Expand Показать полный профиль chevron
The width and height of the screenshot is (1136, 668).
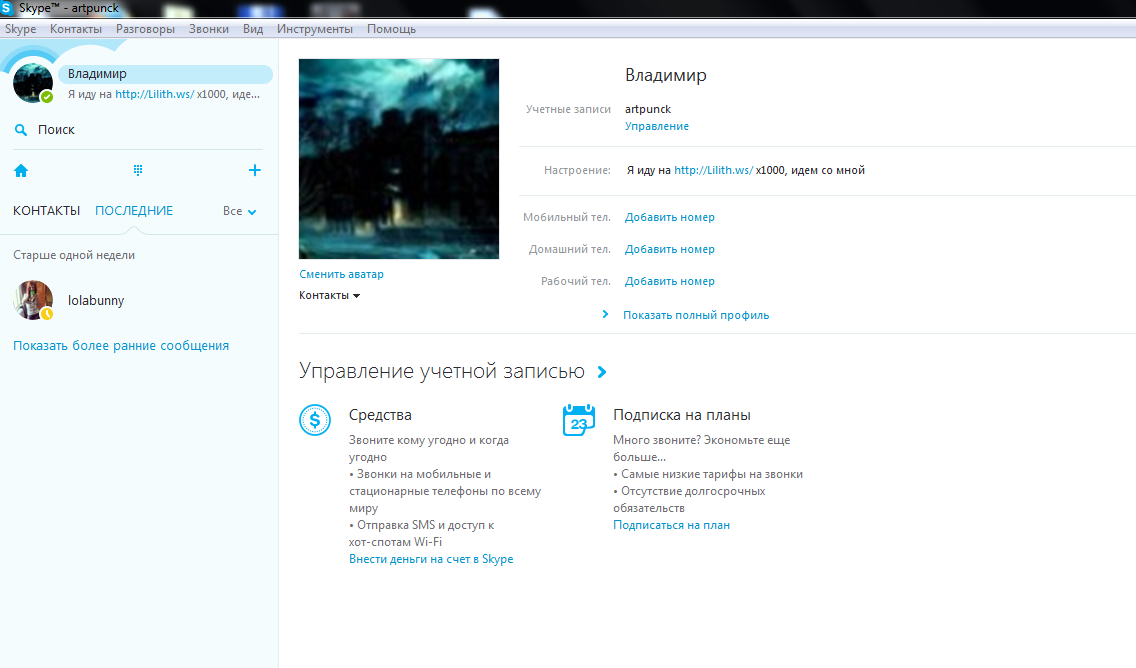(606, 314)
